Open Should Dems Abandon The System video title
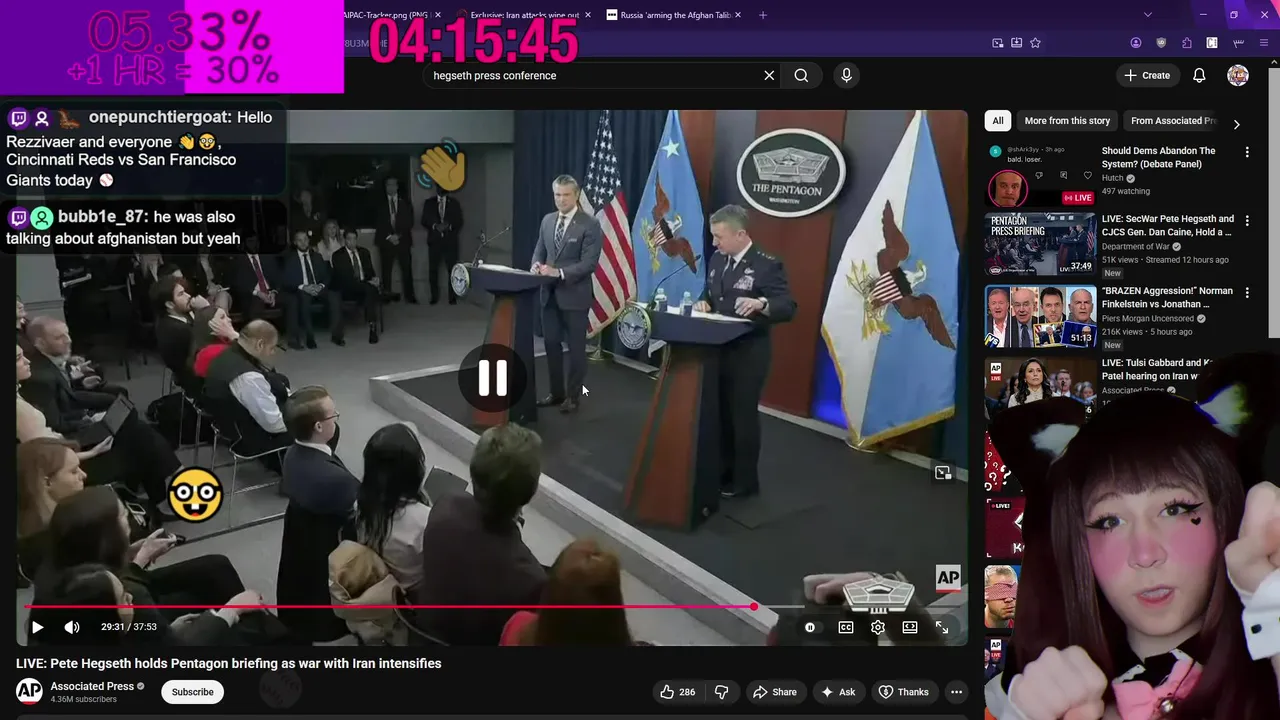The image size is (1280, 720). point(1158,157)
